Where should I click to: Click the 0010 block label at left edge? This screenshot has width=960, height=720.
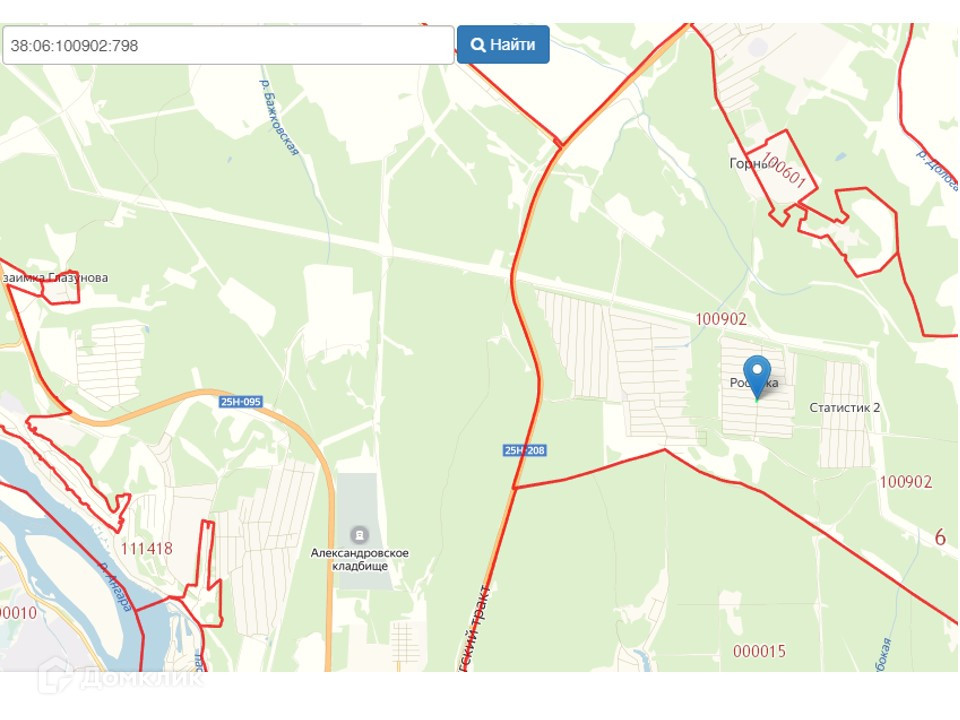click(18, 612)
